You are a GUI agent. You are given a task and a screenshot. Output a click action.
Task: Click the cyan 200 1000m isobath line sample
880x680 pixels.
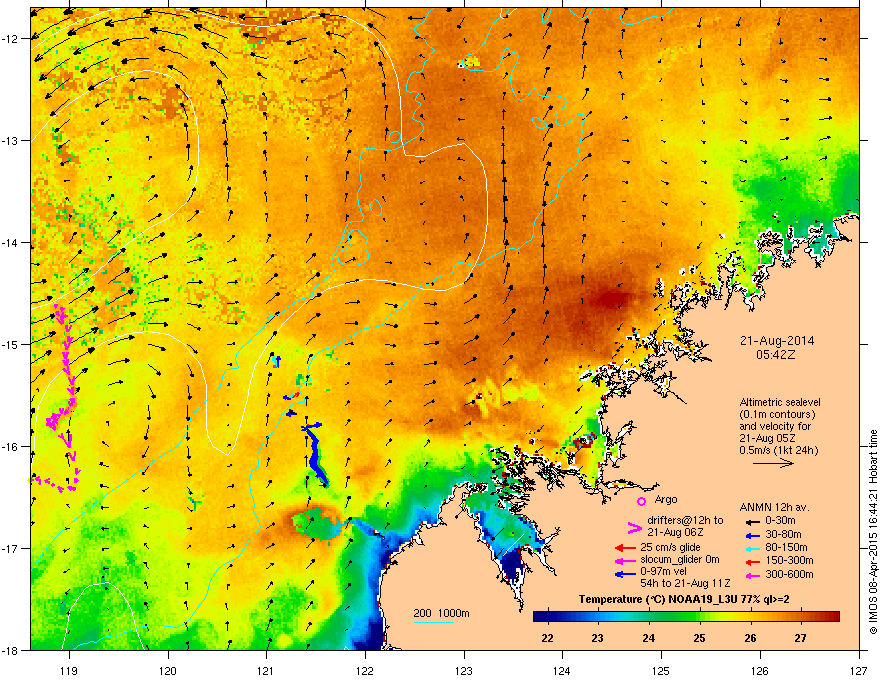tap(433, 622)
